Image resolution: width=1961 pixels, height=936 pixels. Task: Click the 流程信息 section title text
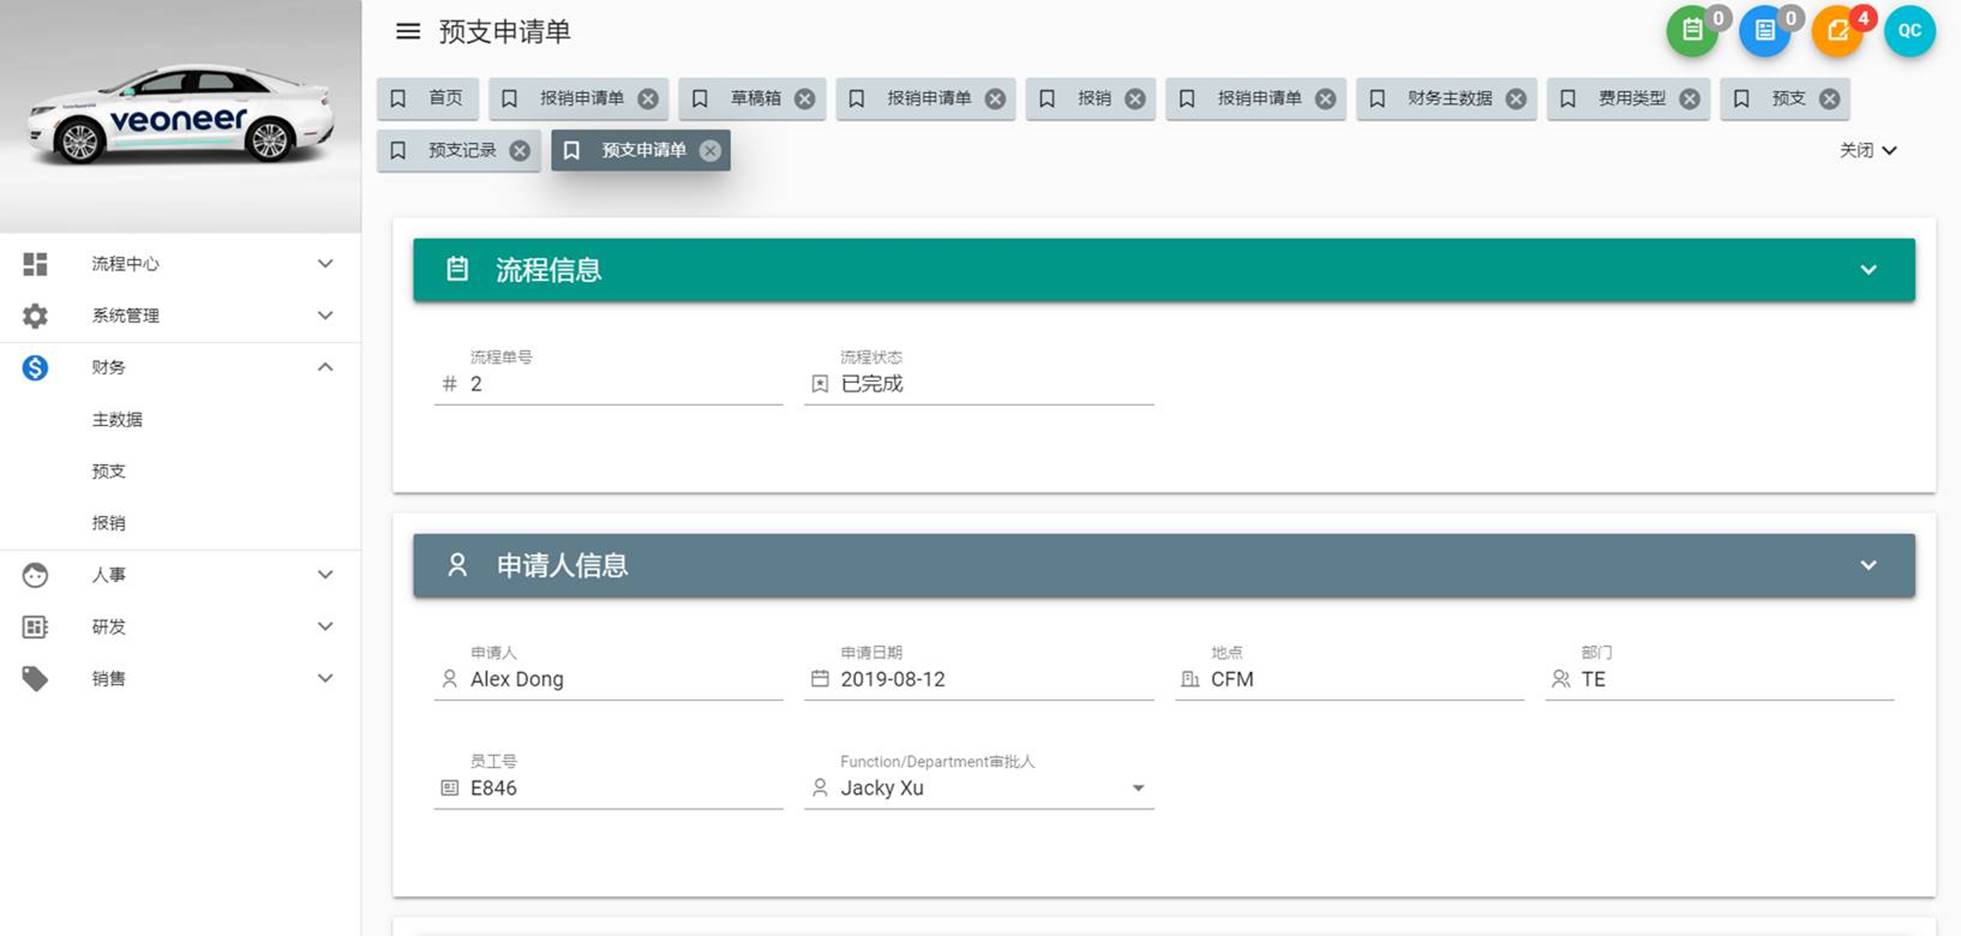click(548, 270)
